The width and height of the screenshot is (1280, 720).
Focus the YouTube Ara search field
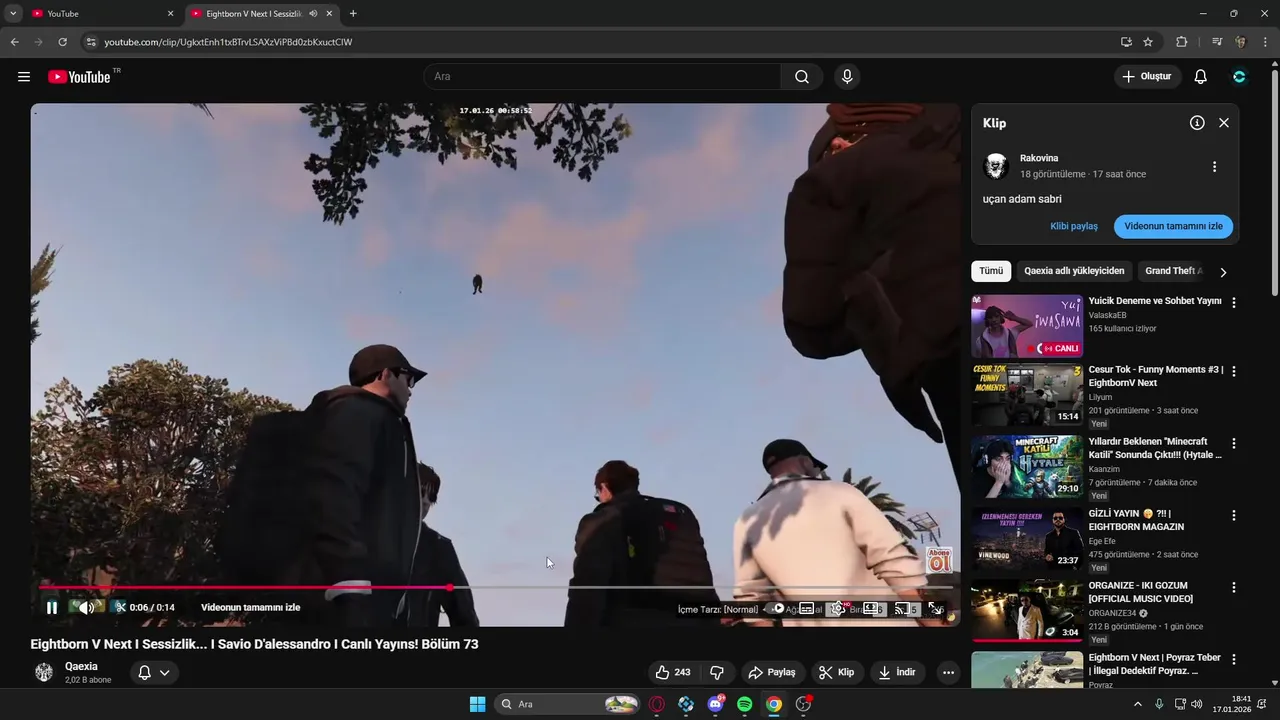click(602, 77)
